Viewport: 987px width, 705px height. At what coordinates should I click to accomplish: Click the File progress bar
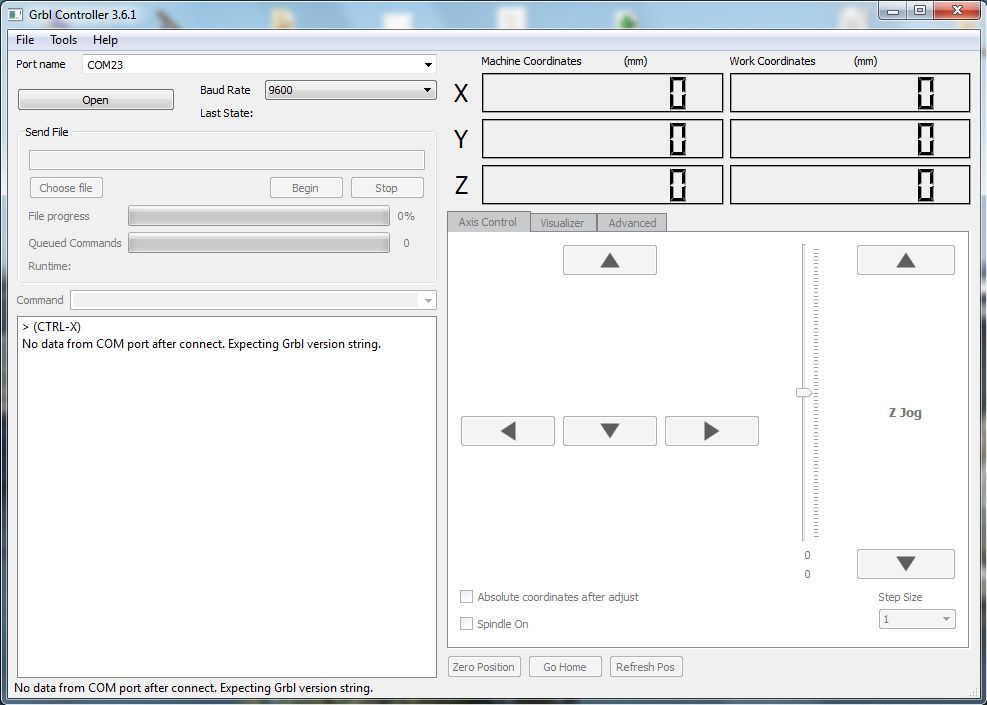(259, 216)
